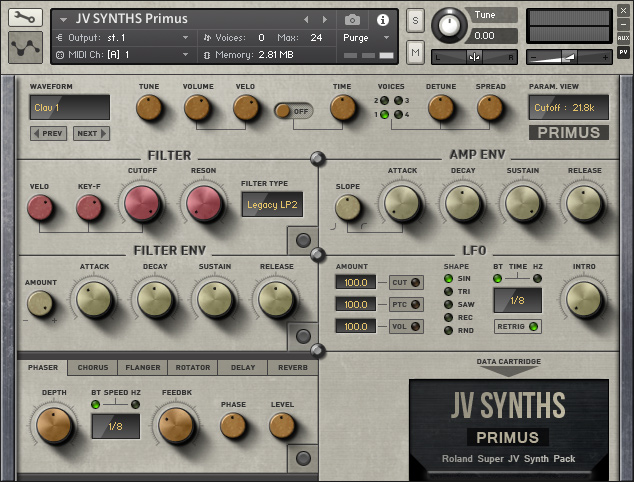
Task: Click the Max voices value 24
Action: coord(316,38)
